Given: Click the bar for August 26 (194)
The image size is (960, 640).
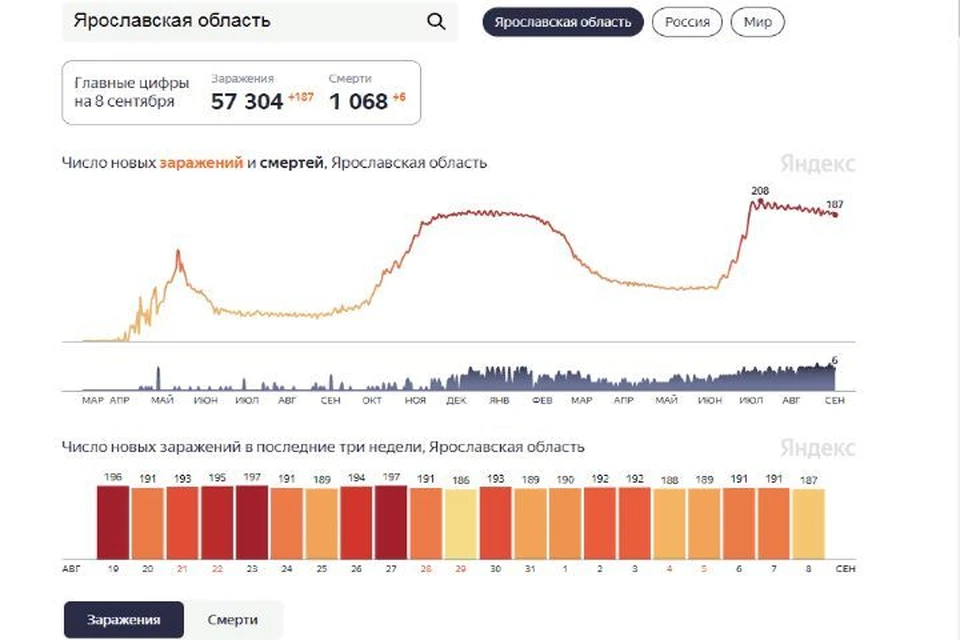Looking at the screenshot, I should [x=356, y=523].
